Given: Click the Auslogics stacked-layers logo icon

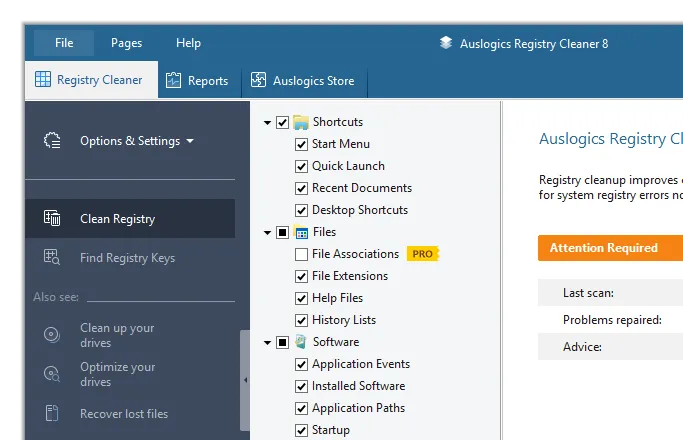Looking at the screenshot, I should (x=446, y=43).
